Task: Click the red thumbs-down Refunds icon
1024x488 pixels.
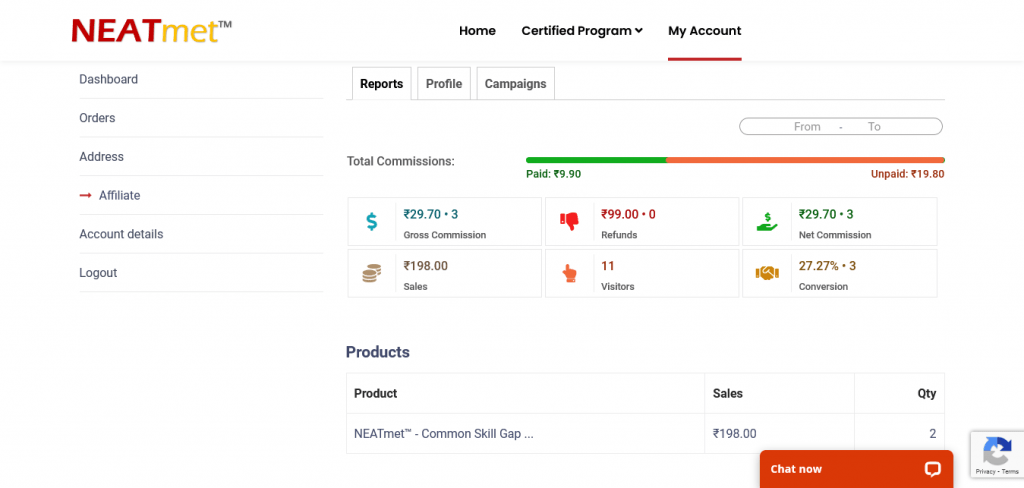Action: (x=569, y=221)
